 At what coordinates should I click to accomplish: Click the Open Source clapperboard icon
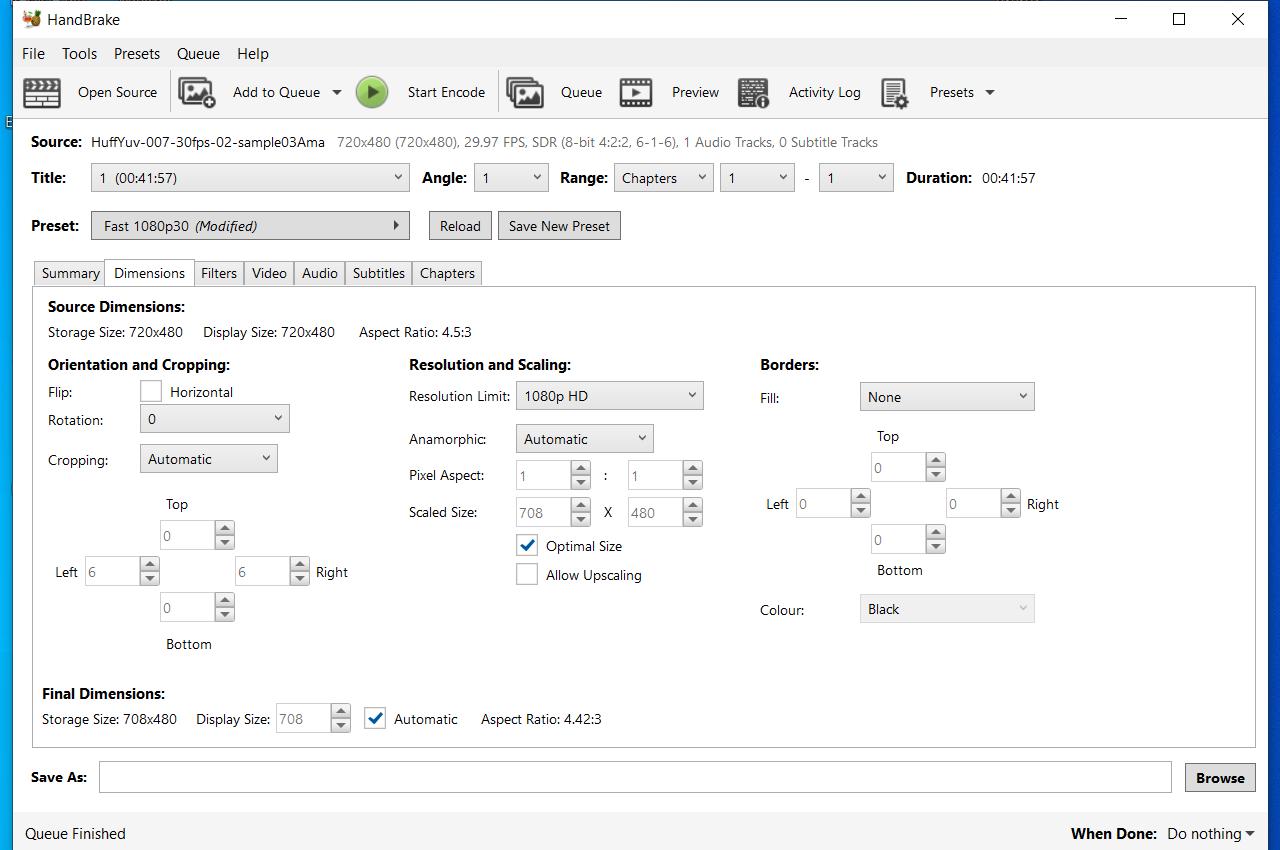coord(42,92)
